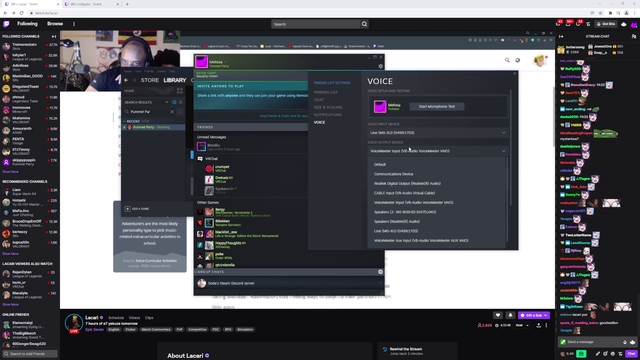Click Add a Game in Steam
This screenshot has height=360, width=640.
(x=137, y=209)
